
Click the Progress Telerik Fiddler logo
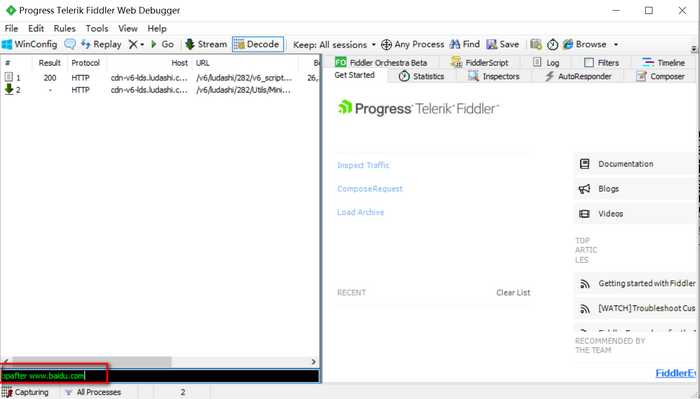pos(418,108)
